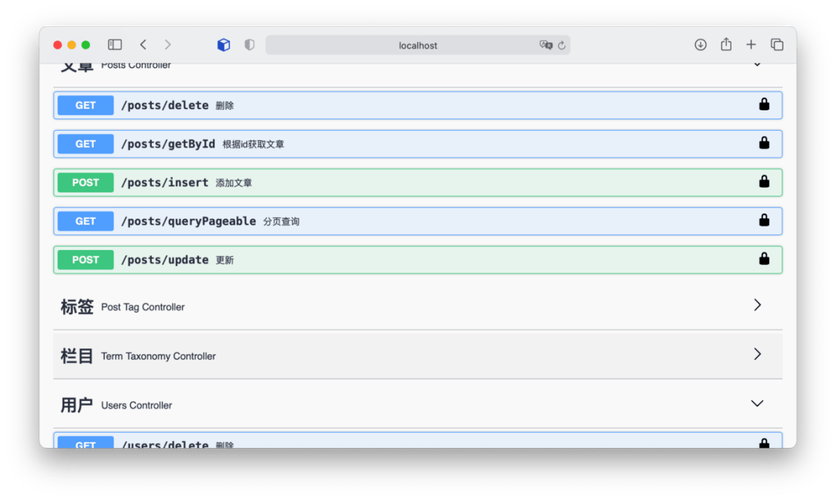This screenshot has width=836, height=500.
Task: Open the GET /posts/queryPageable endpoint
Action: coord(418,221)
